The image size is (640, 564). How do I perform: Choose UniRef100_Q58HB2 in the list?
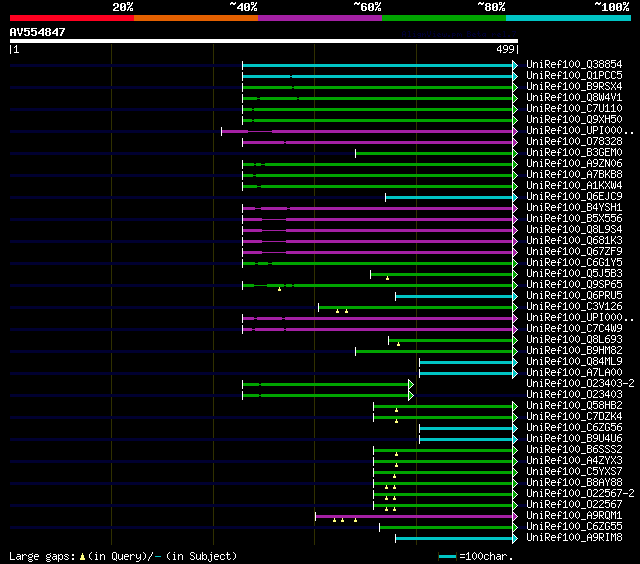[x=574, y=406]
